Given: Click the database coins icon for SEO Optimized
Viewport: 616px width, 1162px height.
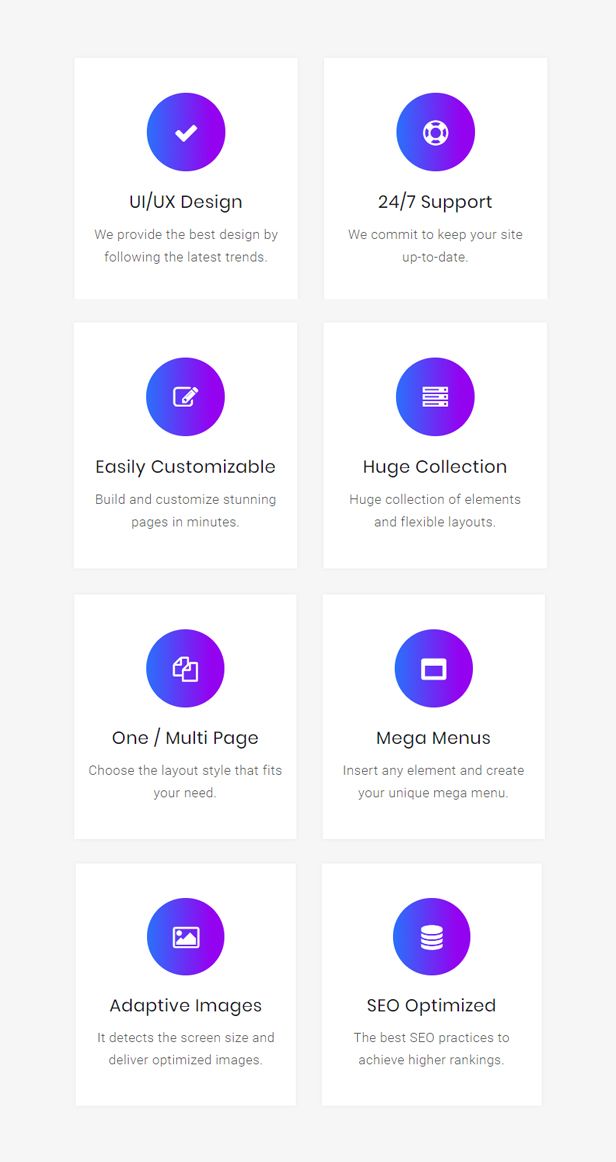Looking at the screenshot, I should 431,937.
